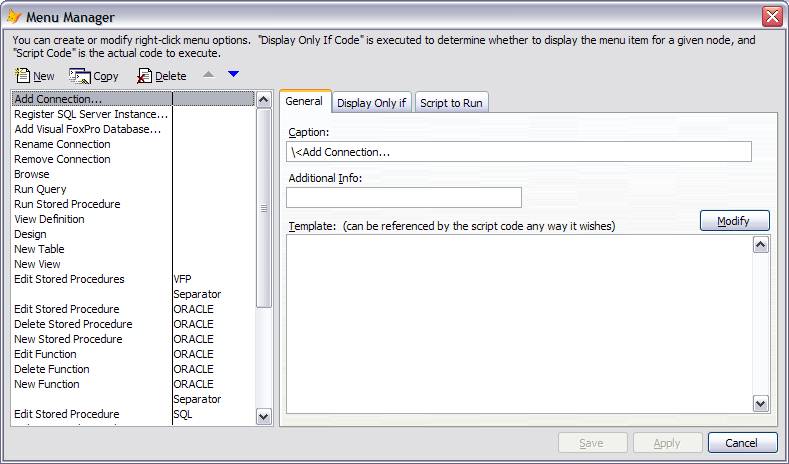
Task: Select the New Table row
Action: (x=133, y=250)
